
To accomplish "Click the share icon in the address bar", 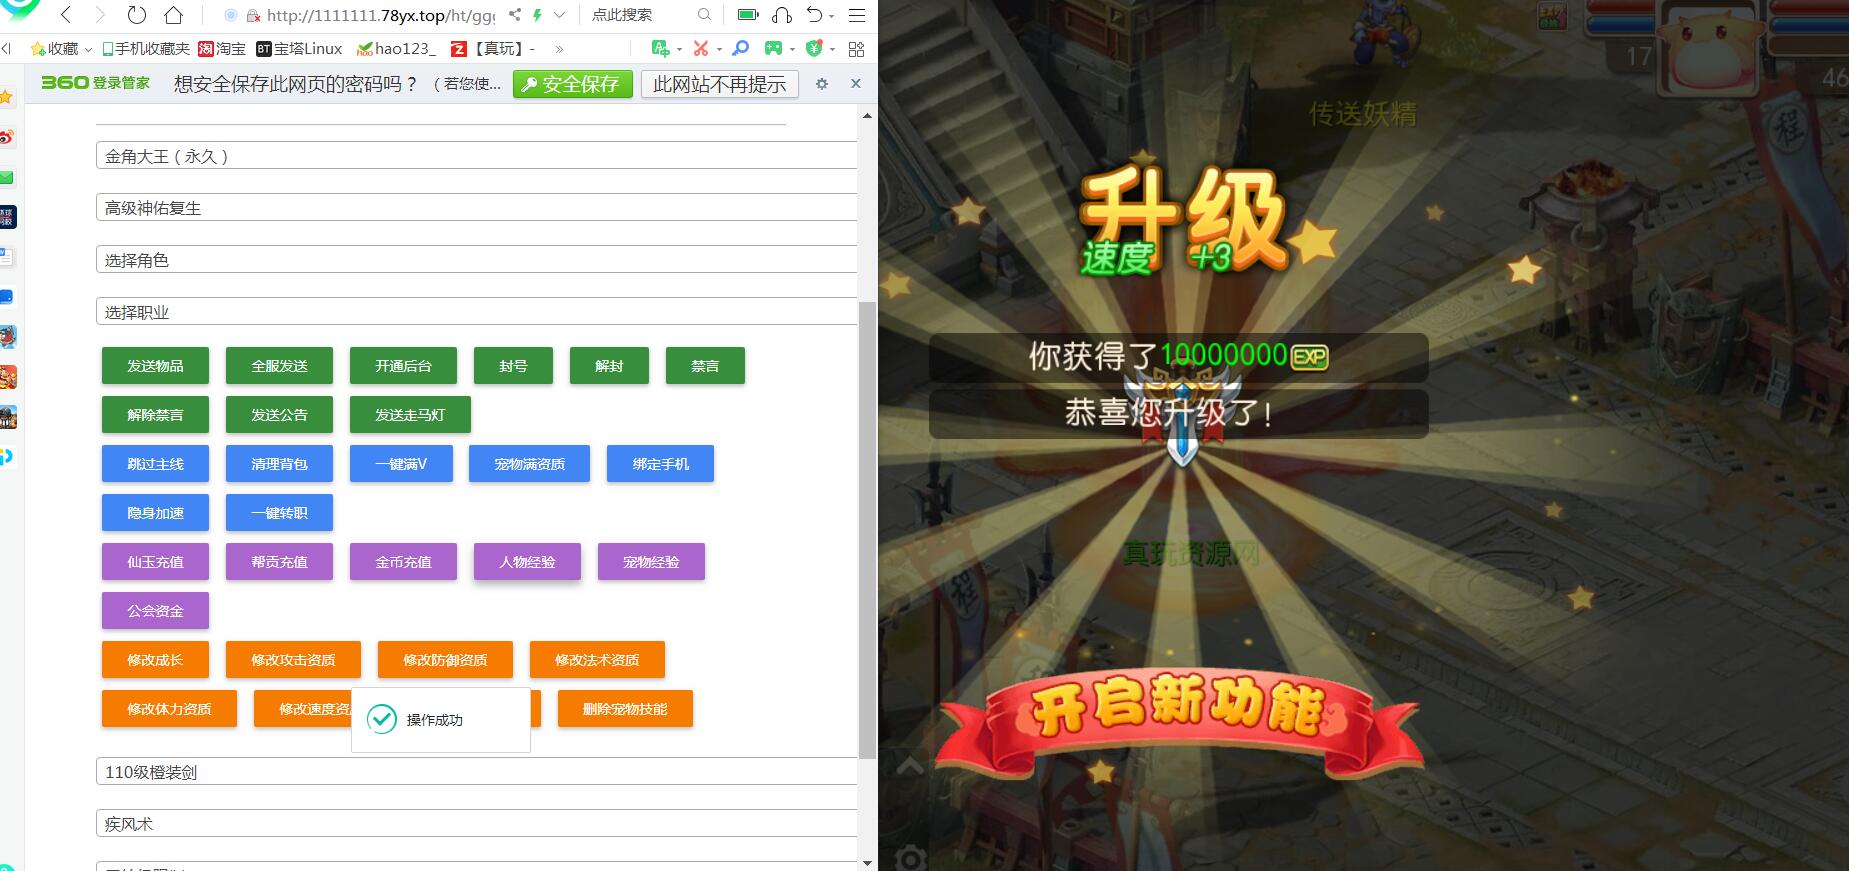I will pyautogui.click(x=515, y=15).
